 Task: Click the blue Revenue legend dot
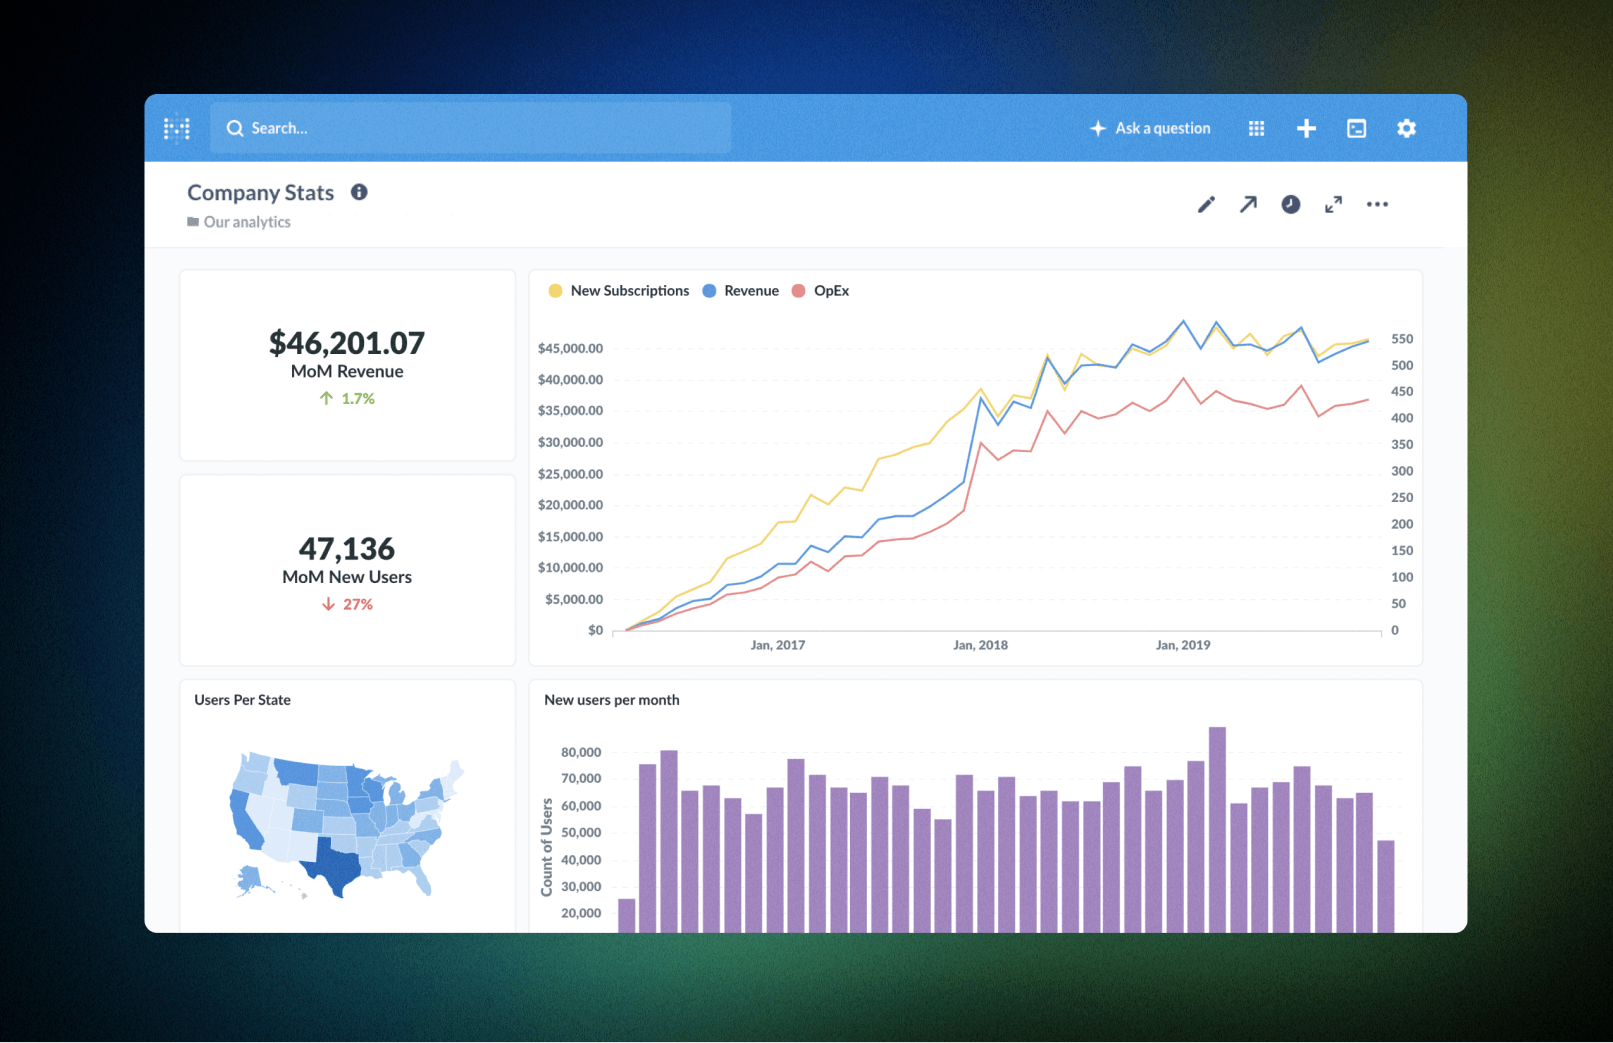click(x=709, y=291)
